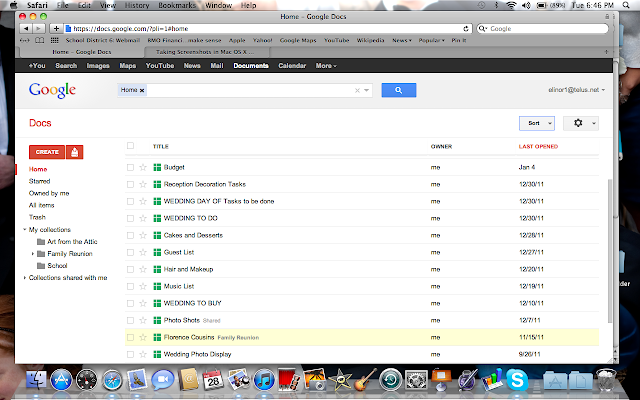Remove the Home search filter chip
This screenshot has width=640, height=400.
142,90
